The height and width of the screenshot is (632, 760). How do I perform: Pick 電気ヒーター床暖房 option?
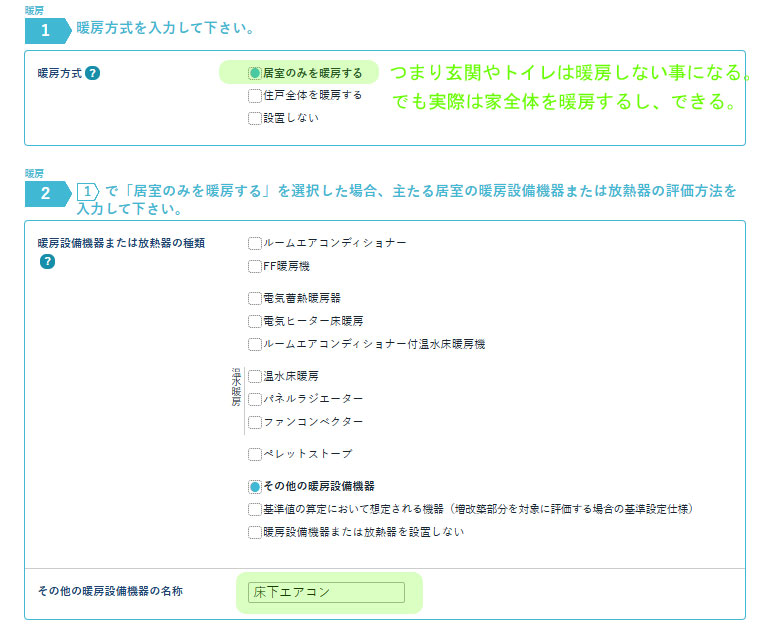pyautogui.click(x=255, y=321)
